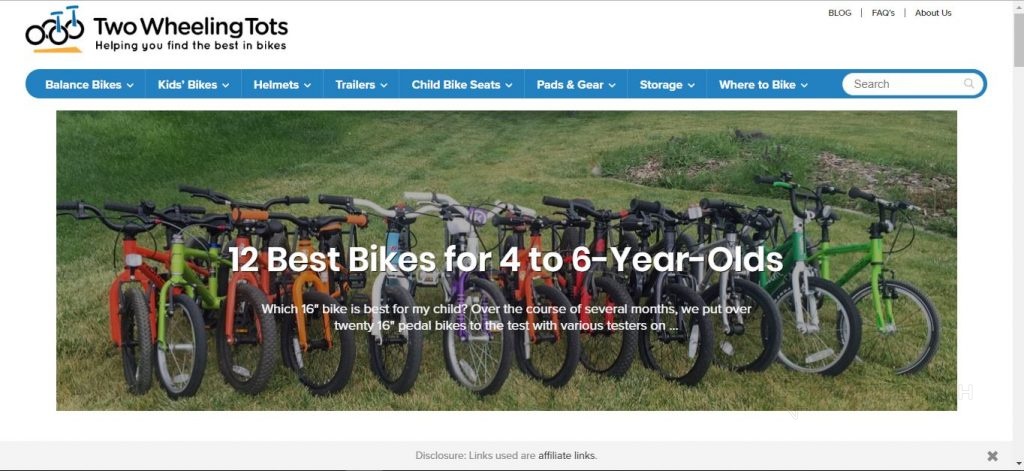The height and width of the screenshot is (471, 1024).
Task: Open the Child Bike Seats menu
Action: click(462, 84)
